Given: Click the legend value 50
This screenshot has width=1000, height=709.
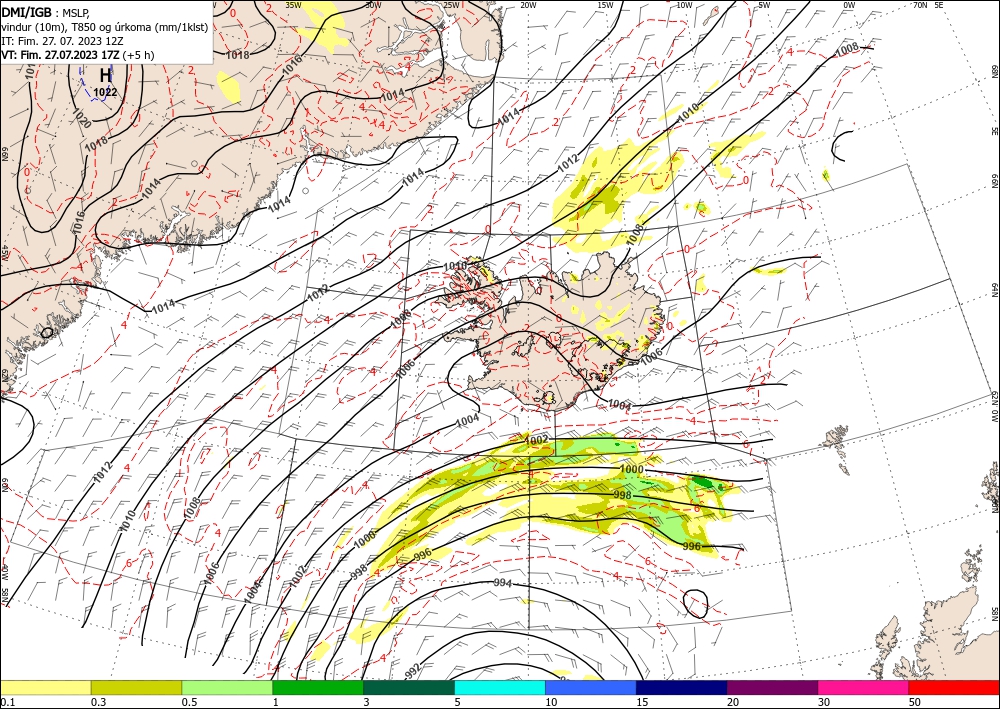Looking at the screenshot, I should click(x=915, y=702).
